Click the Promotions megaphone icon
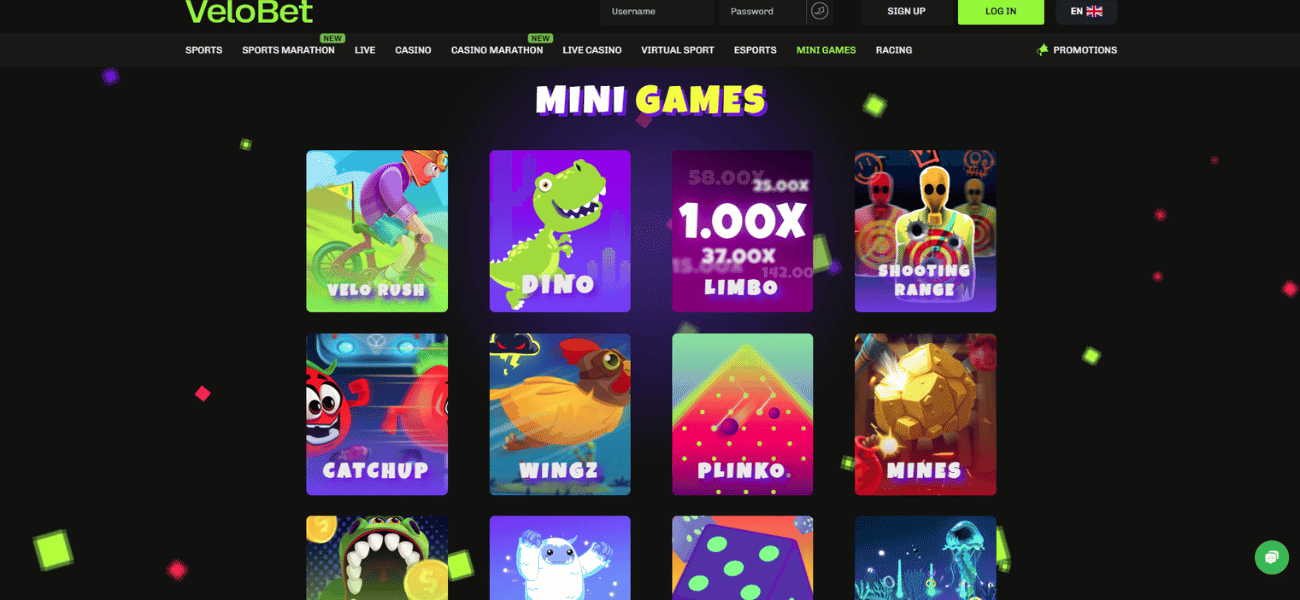The image size is (1300, 600). (x=1043, y=50)
